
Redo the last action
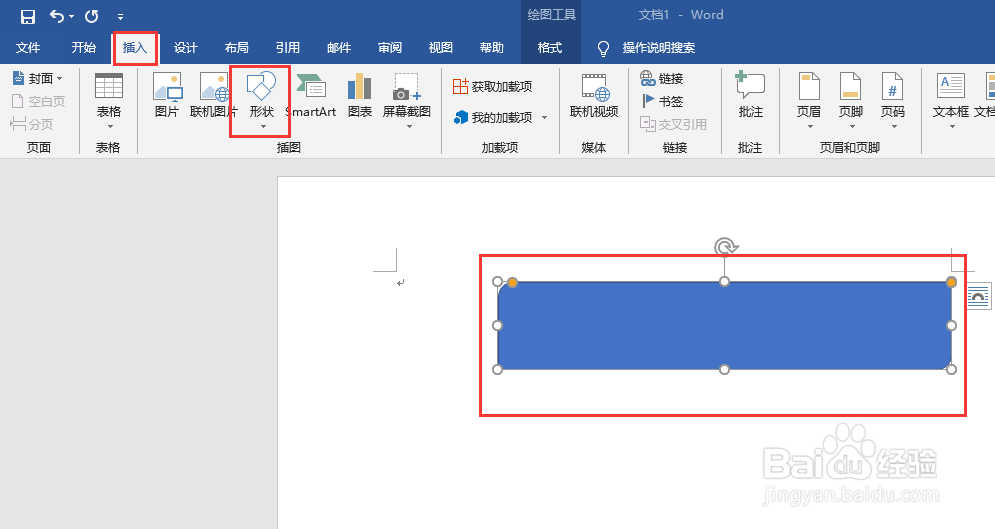click(x=92, y=16)
